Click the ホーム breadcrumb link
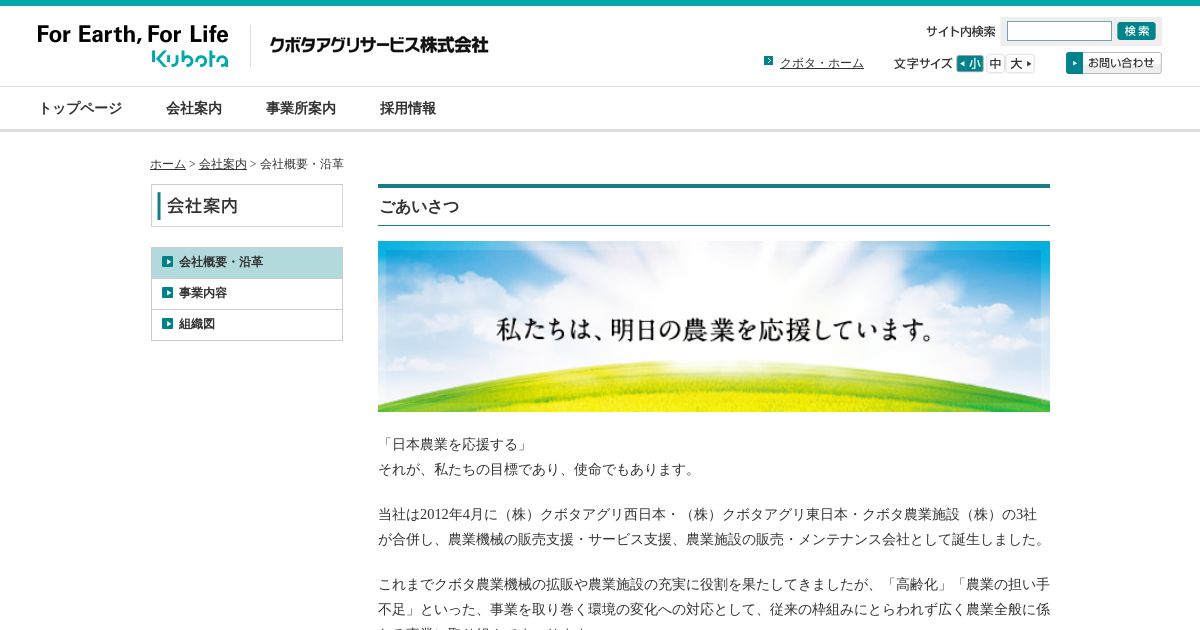 tap(168, 164)
